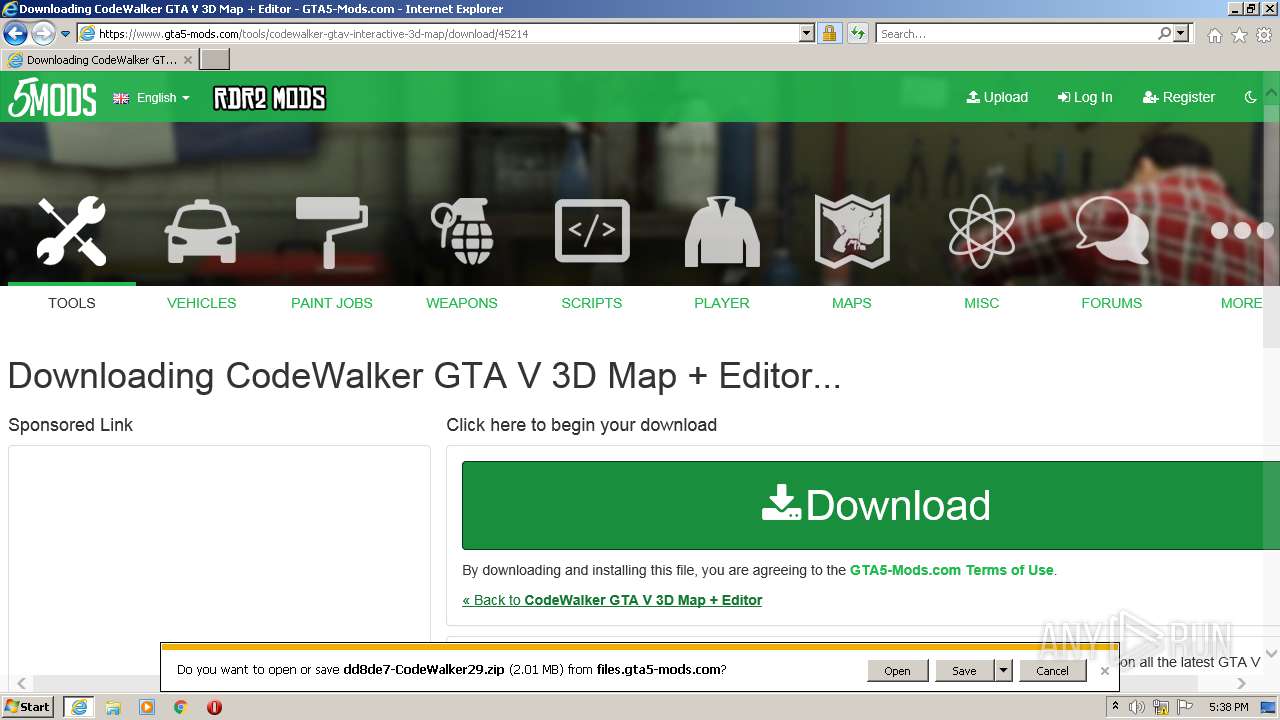This screenshot has height=720, width=1280.
Task: Click the Log In link
Action: (x=1085, y=97)
